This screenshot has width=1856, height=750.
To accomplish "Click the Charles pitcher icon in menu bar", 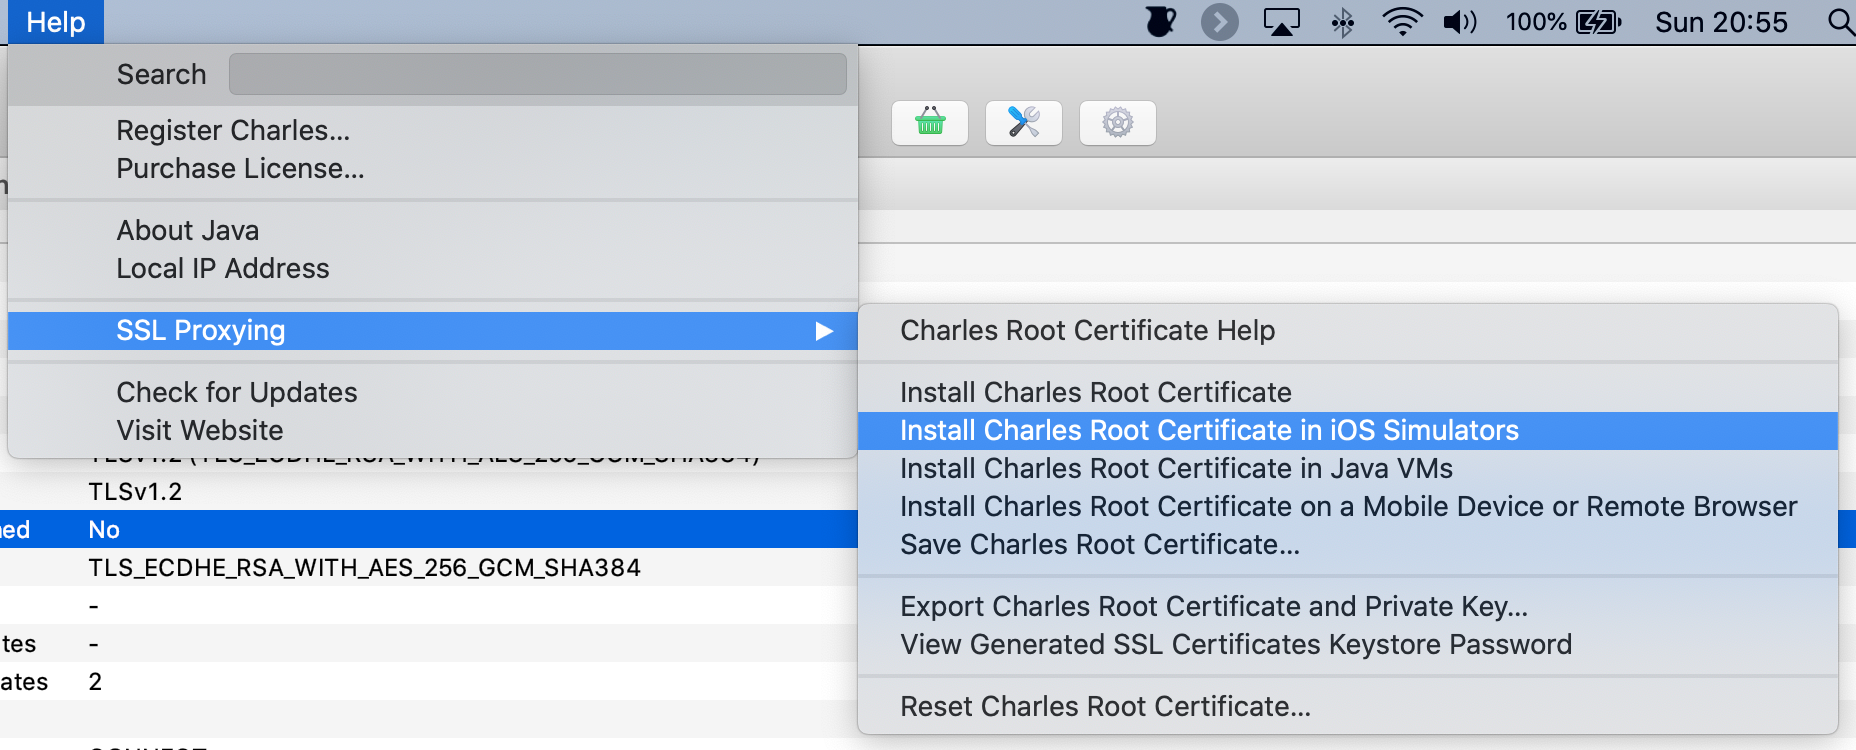I will [1161, 22].
